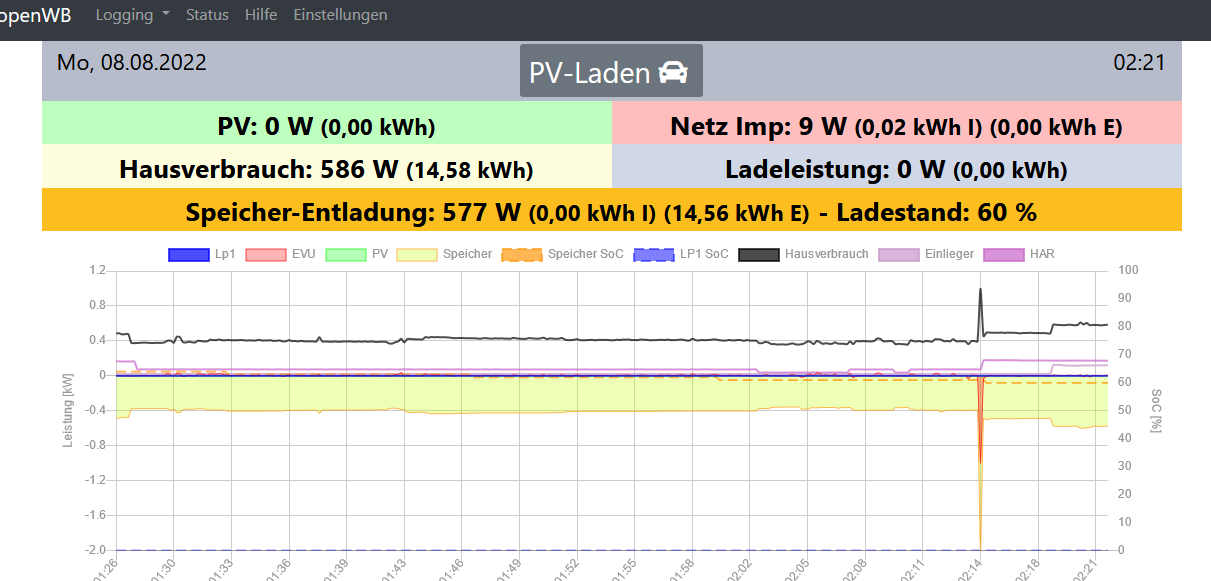This screenshot has height=581, width=1211.
Task: Toggle Speicher SoC dataset in legend
Action: pos(562,254)
